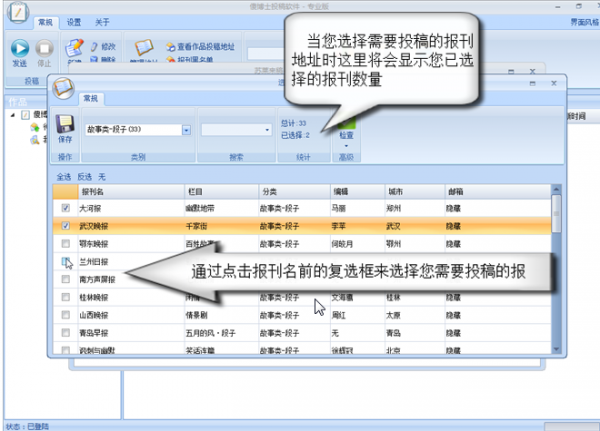Click the 停止 (Stop) icon
The image size is (600, 431).
coord(44,47)
